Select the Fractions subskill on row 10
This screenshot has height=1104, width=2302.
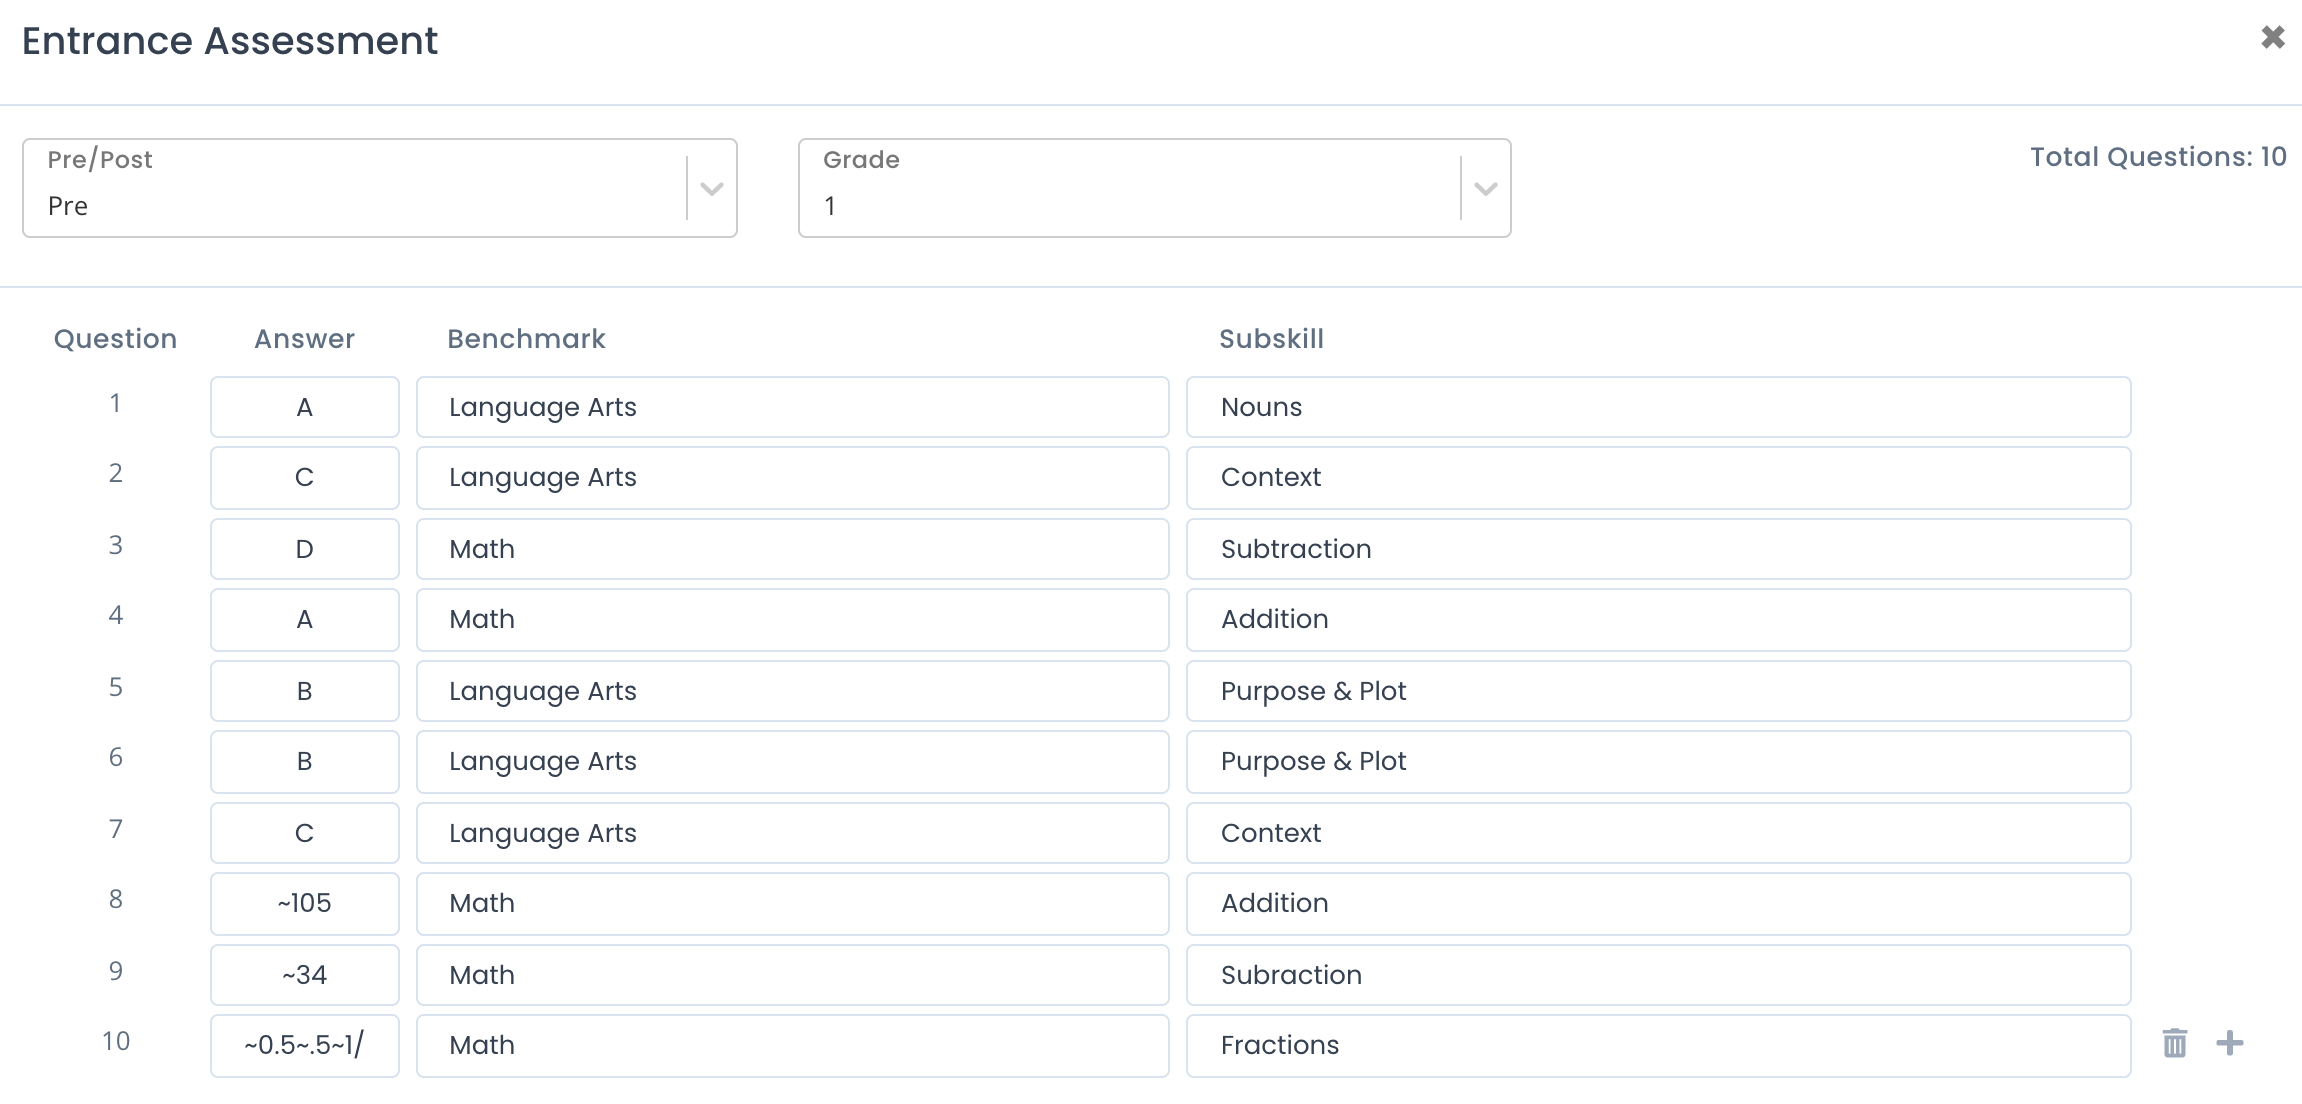1658,1045
